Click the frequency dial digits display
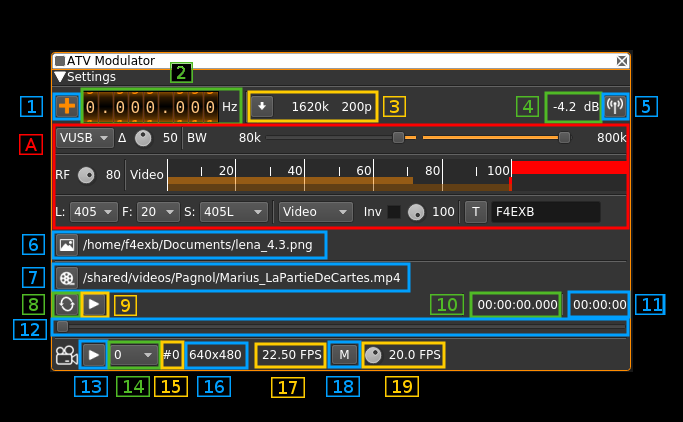The image size is (683, 422). click(151, 107)
